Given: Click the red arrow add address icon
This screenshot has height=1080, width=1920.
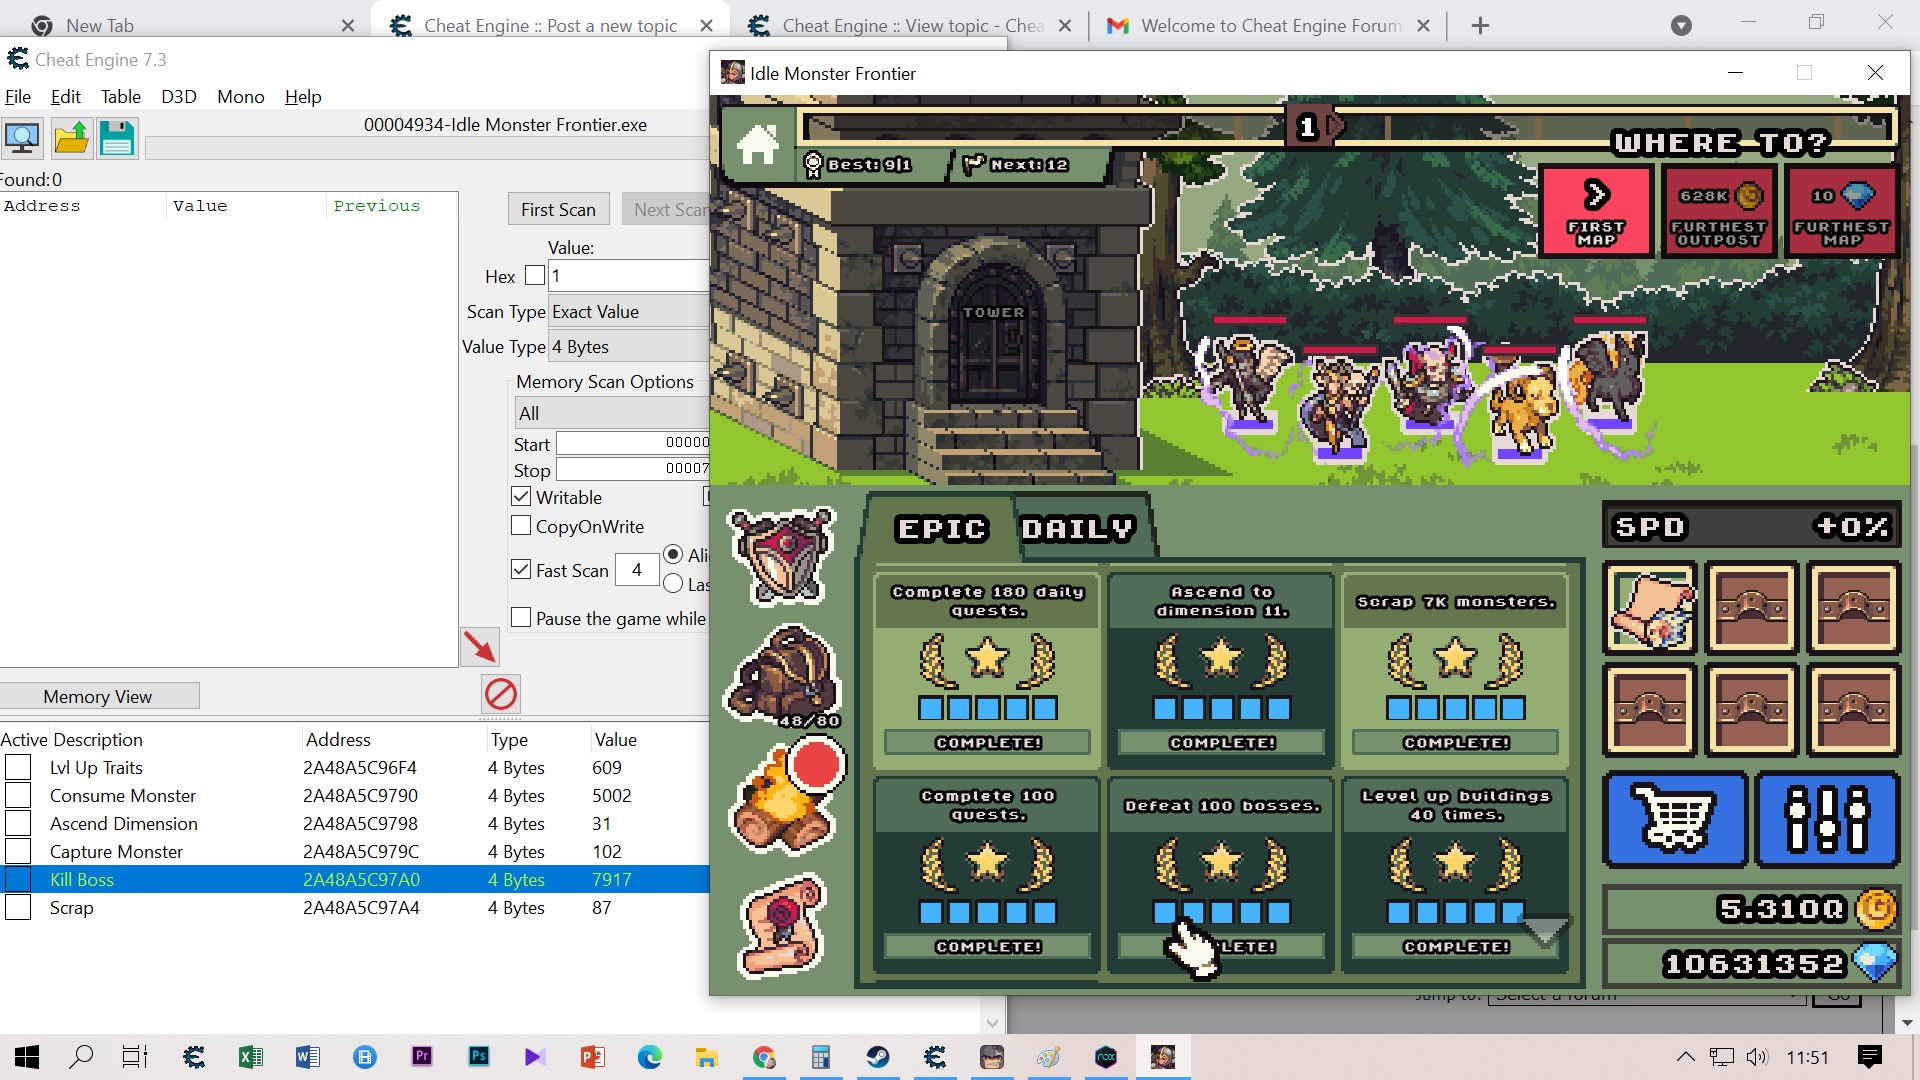Looking at the screenshot, I should click(x=480, y=647).
